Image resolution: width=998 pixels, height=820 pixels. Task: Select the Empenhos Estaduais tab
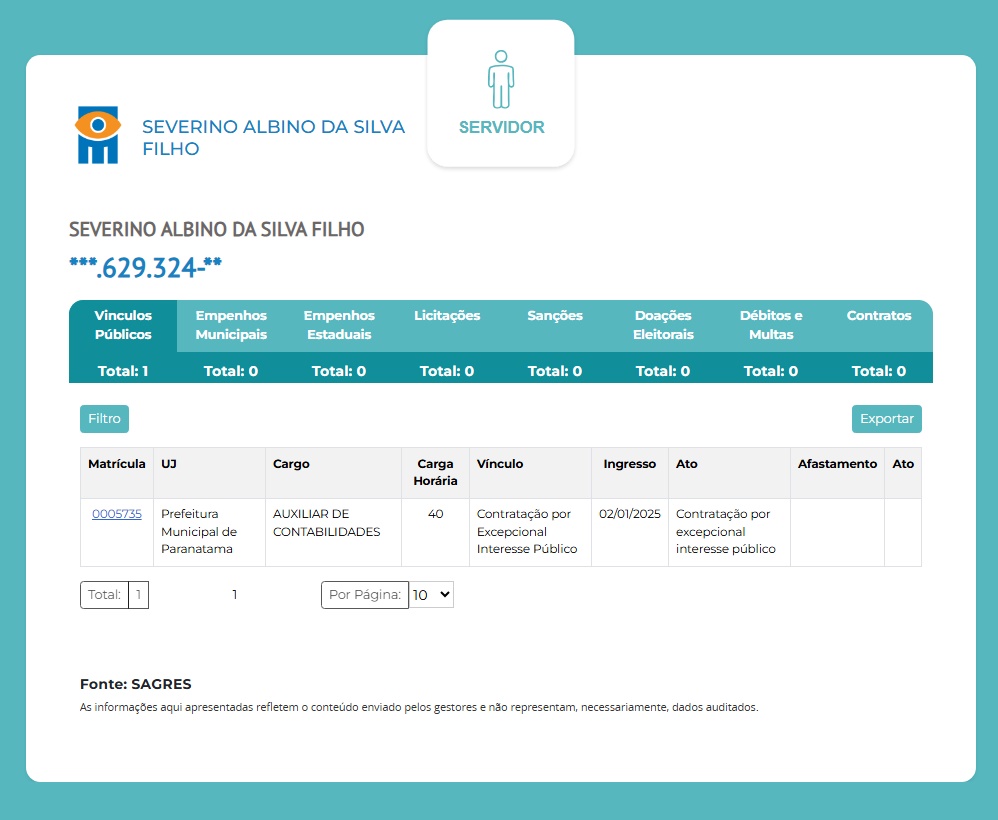click(x=339, y=325)
